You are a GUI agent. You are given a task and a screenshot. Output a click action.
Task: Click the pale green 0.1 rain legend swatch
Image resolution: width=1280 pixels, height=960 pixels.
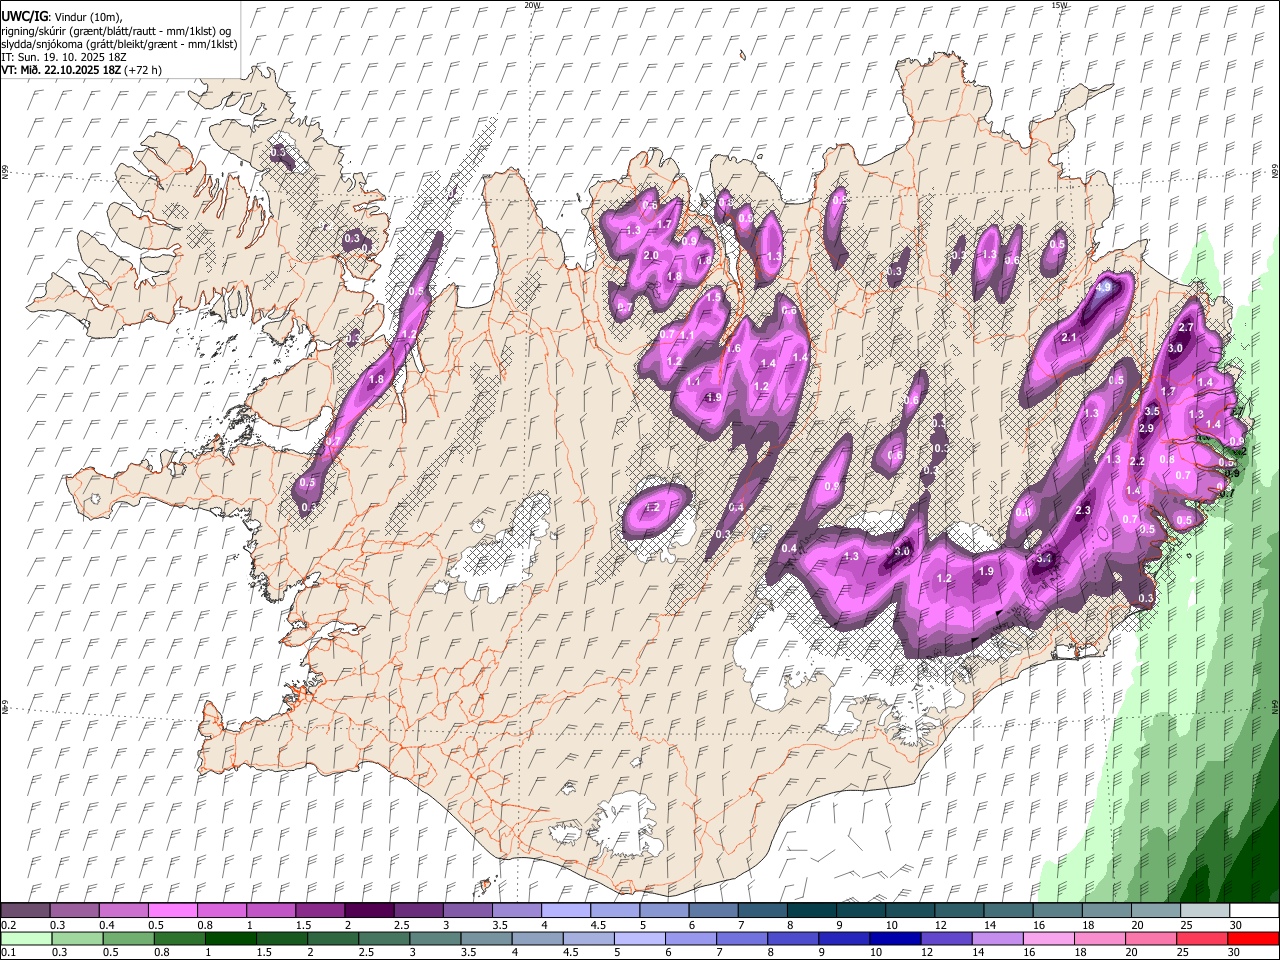click(26, 938)
